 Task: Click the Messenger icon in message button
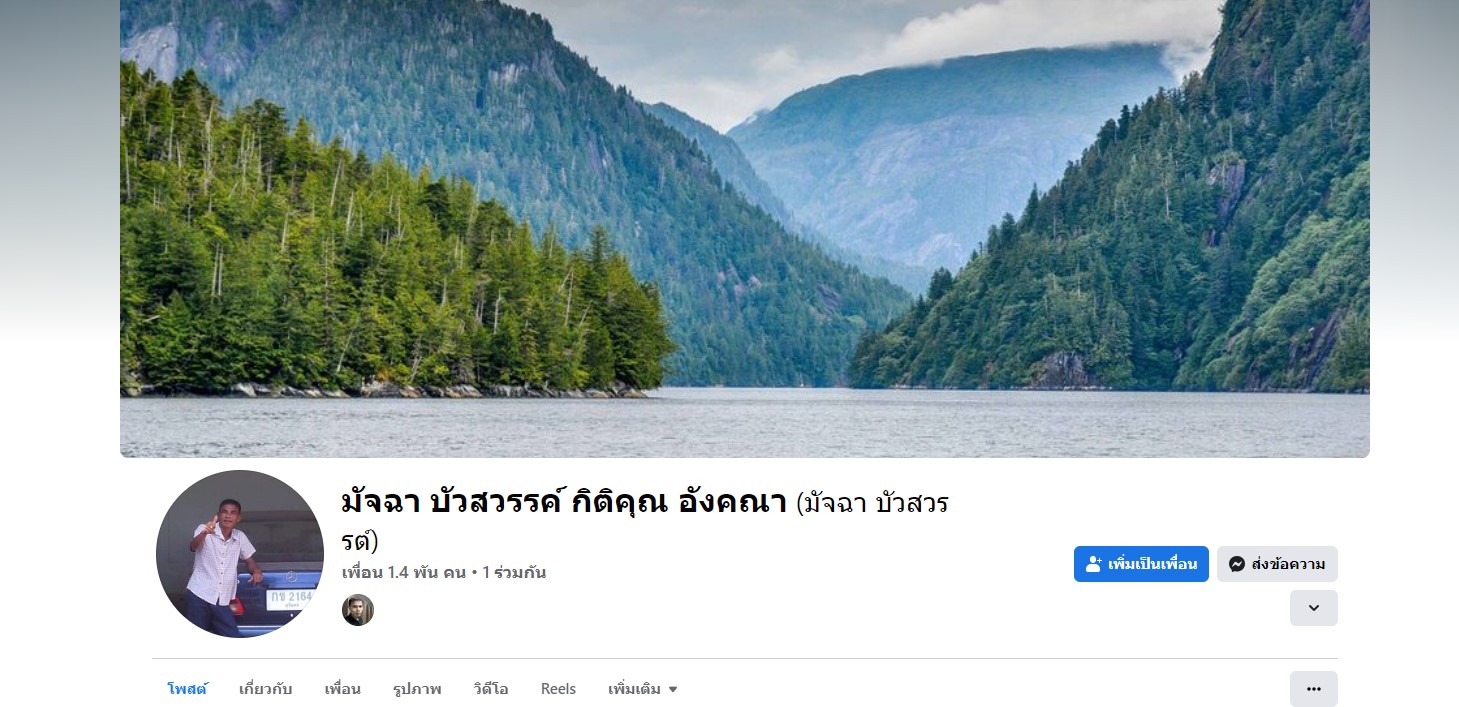pos(1237,564)
